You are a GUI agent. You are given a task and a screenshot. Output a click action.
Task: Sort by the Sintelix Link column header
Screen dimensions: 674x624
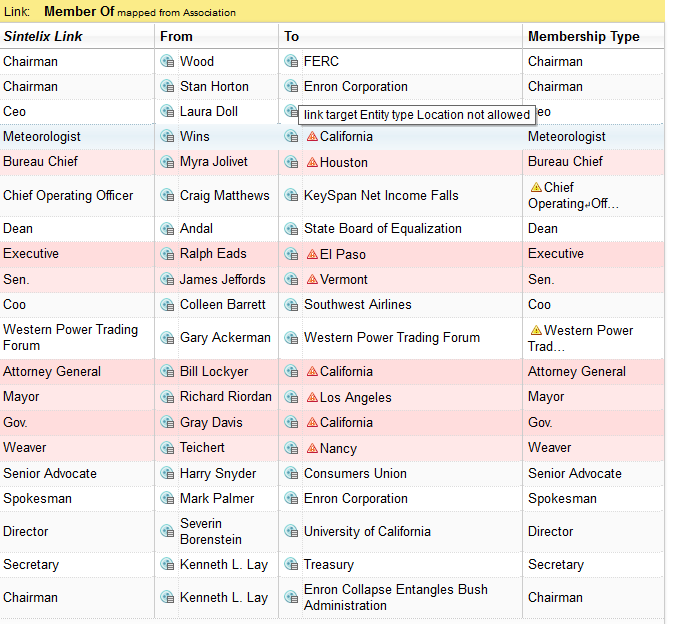(43, 36)
